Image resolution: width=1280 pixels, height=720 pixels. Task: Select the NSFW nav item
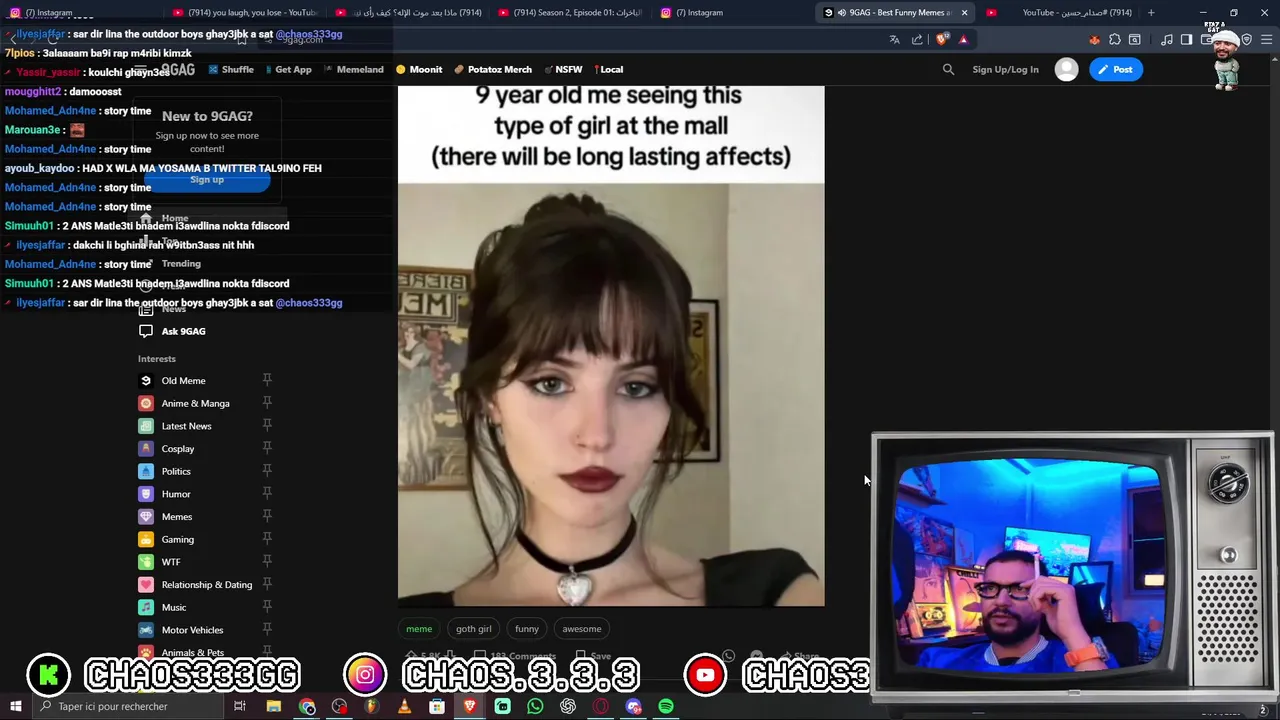pos(563,69)
